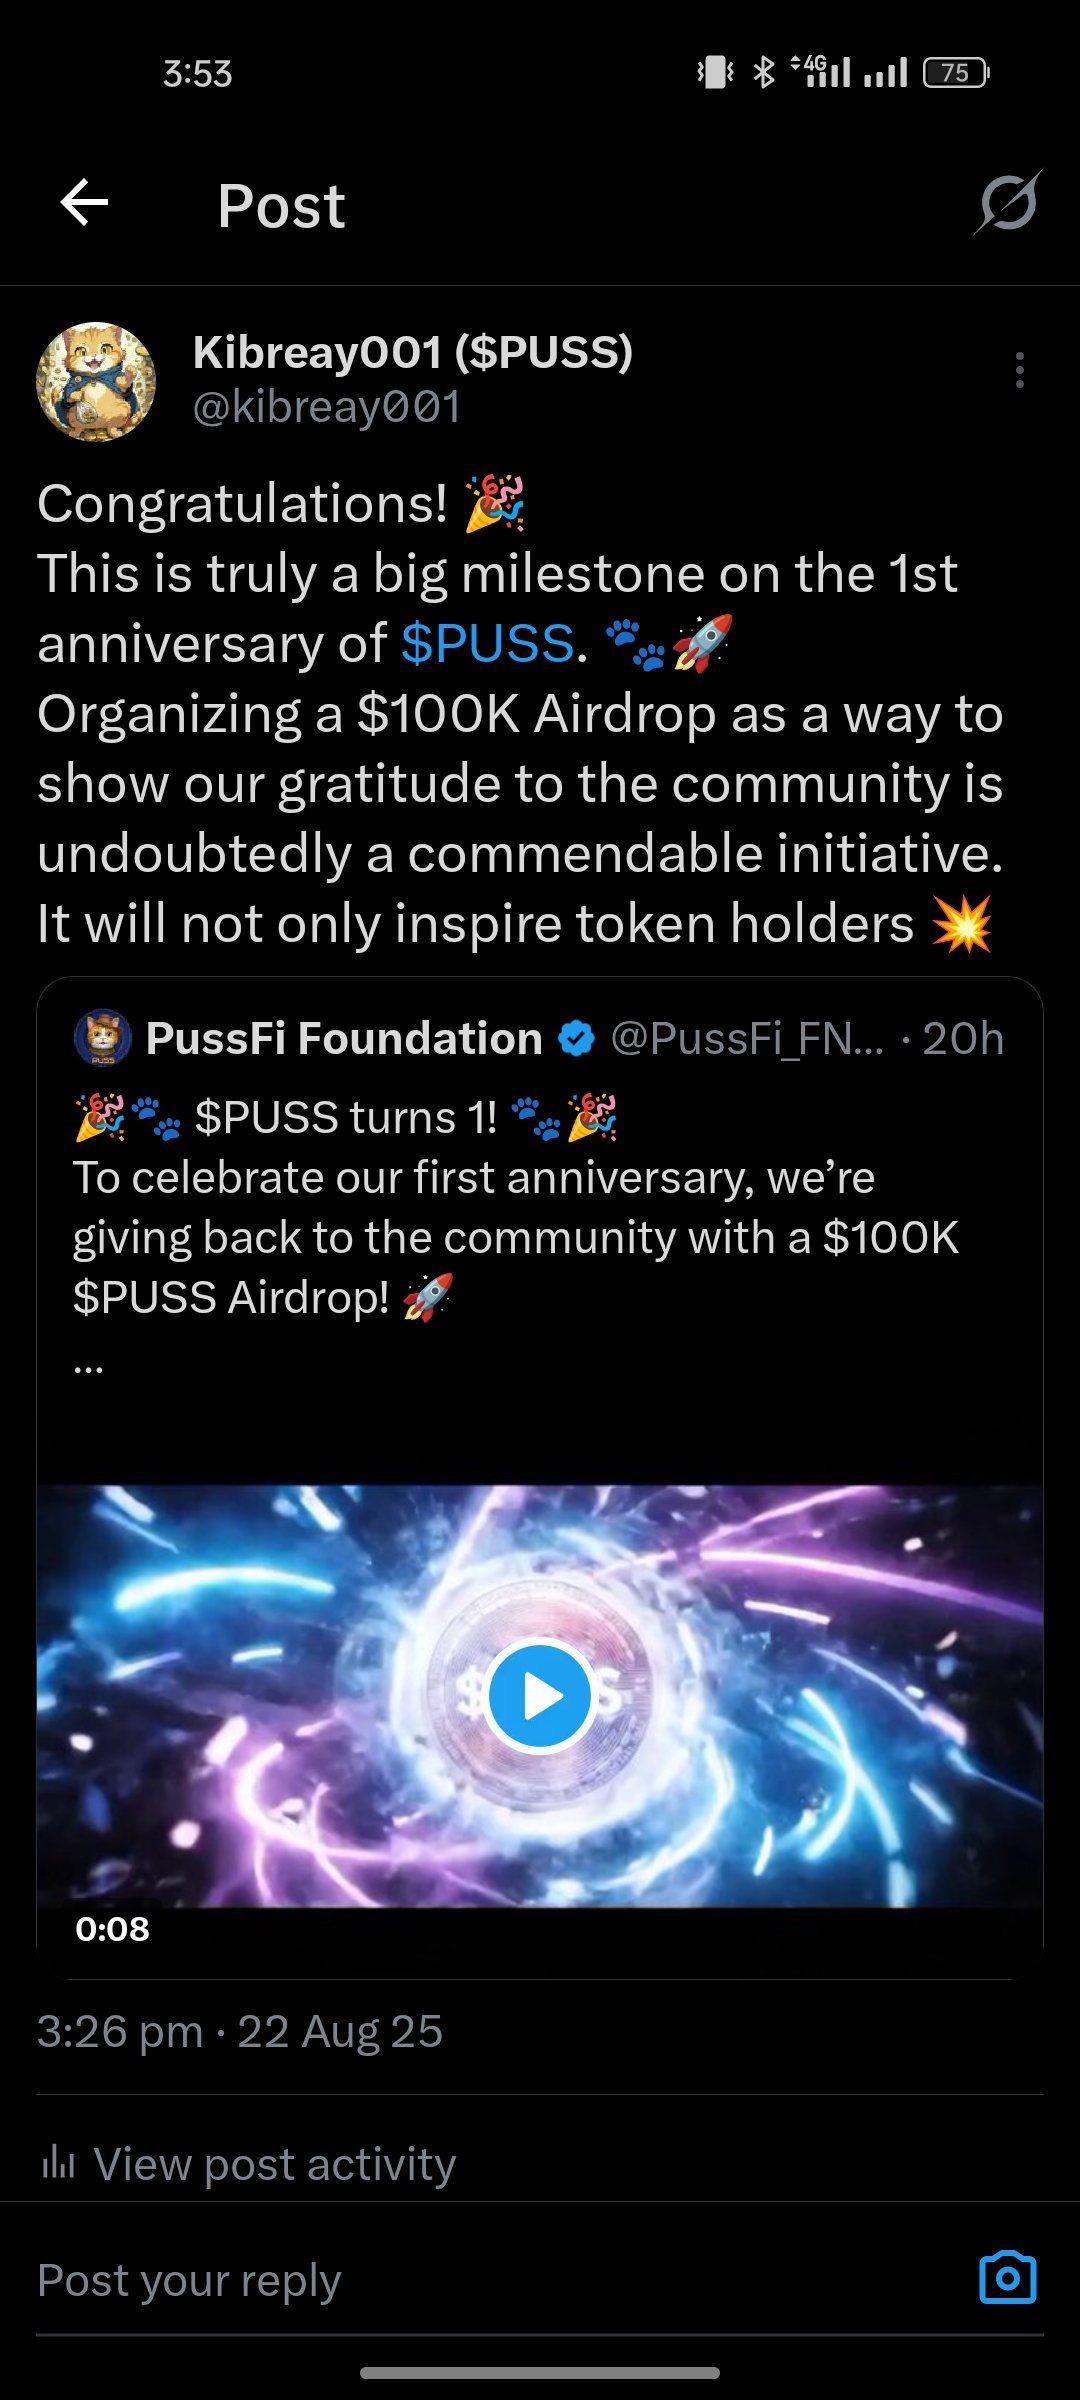The height and width of the screenshot is (2400, 1080).
Task: Tap the Post your reply field
Action: 400,2280
